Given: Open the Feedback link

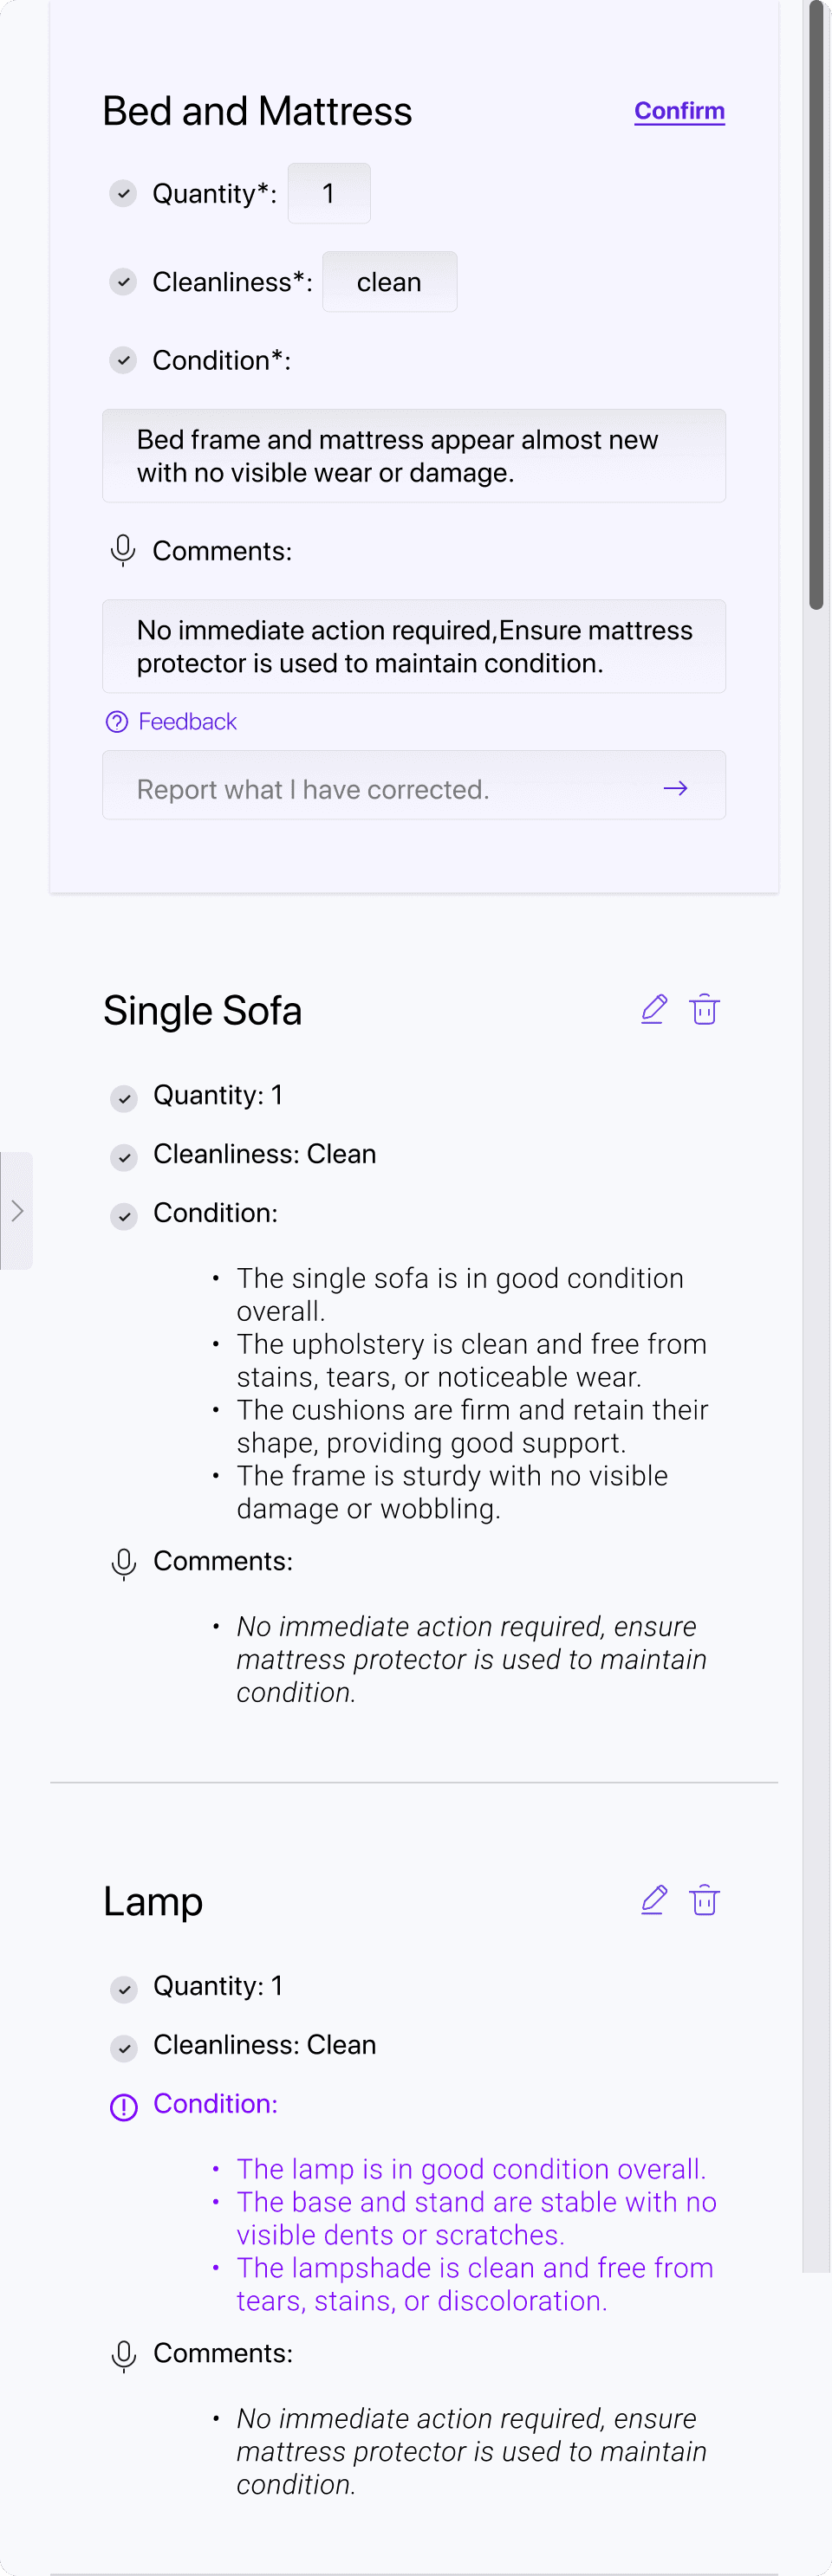Looking at the screenshot, I should coord(187,722).
